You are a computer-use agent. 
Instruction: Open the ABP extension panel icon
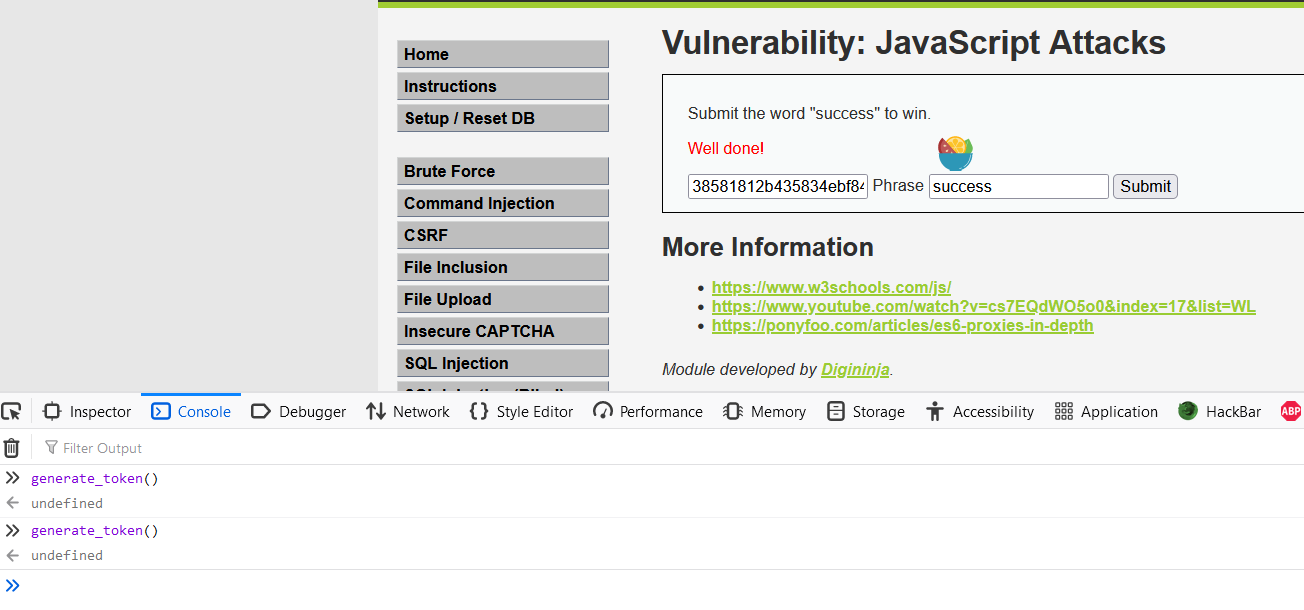click(1291, 411)
